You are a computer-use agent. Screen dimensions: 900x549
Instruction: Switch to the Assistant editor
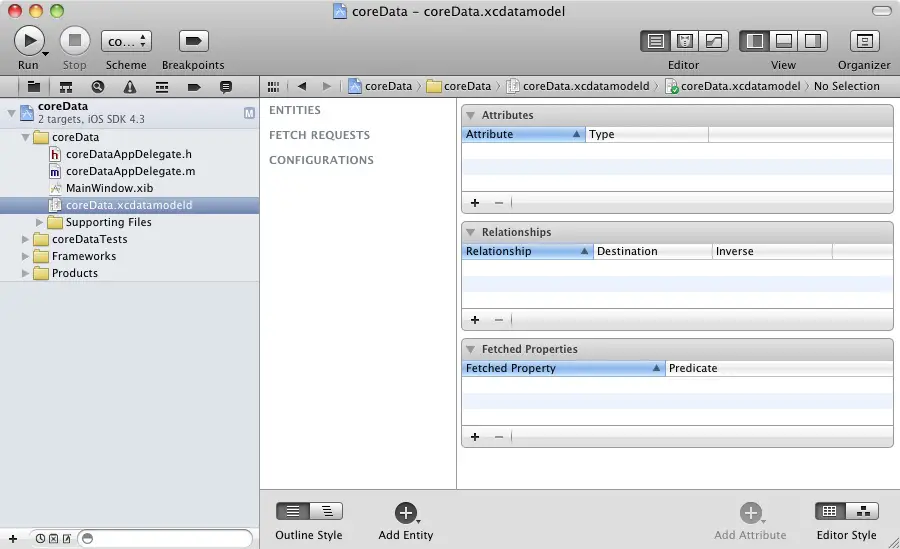[685, 41]
